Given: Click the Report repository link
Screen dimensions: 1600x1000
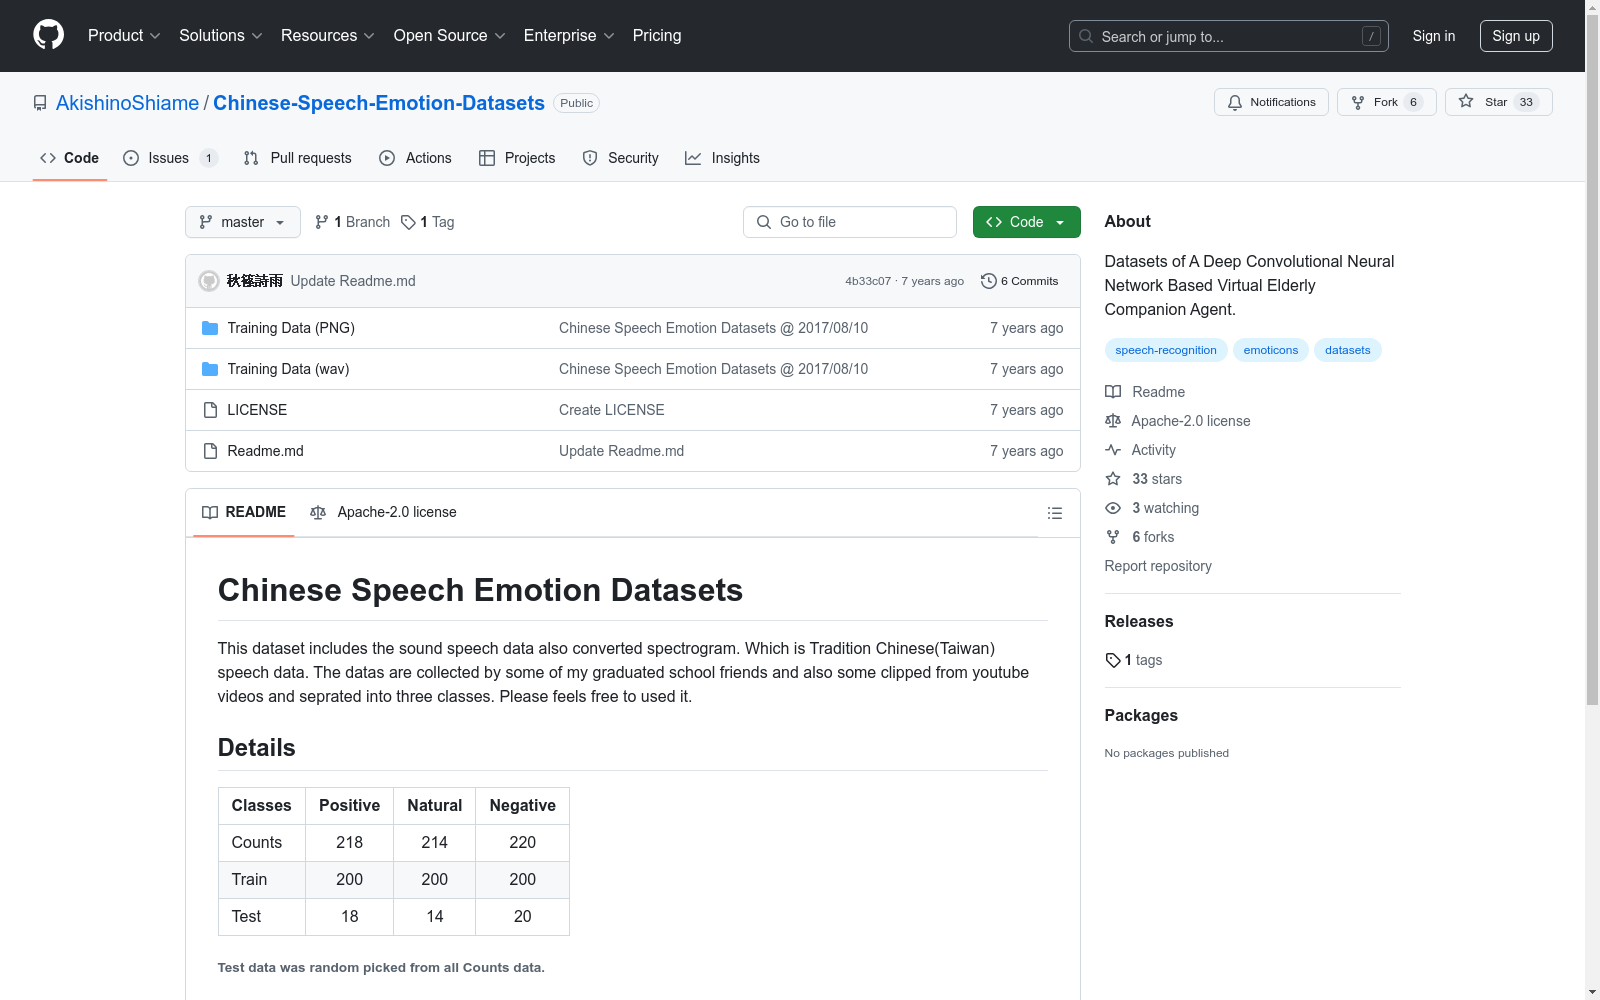Looking at the screenshot, I should (x=1158, y=566).
